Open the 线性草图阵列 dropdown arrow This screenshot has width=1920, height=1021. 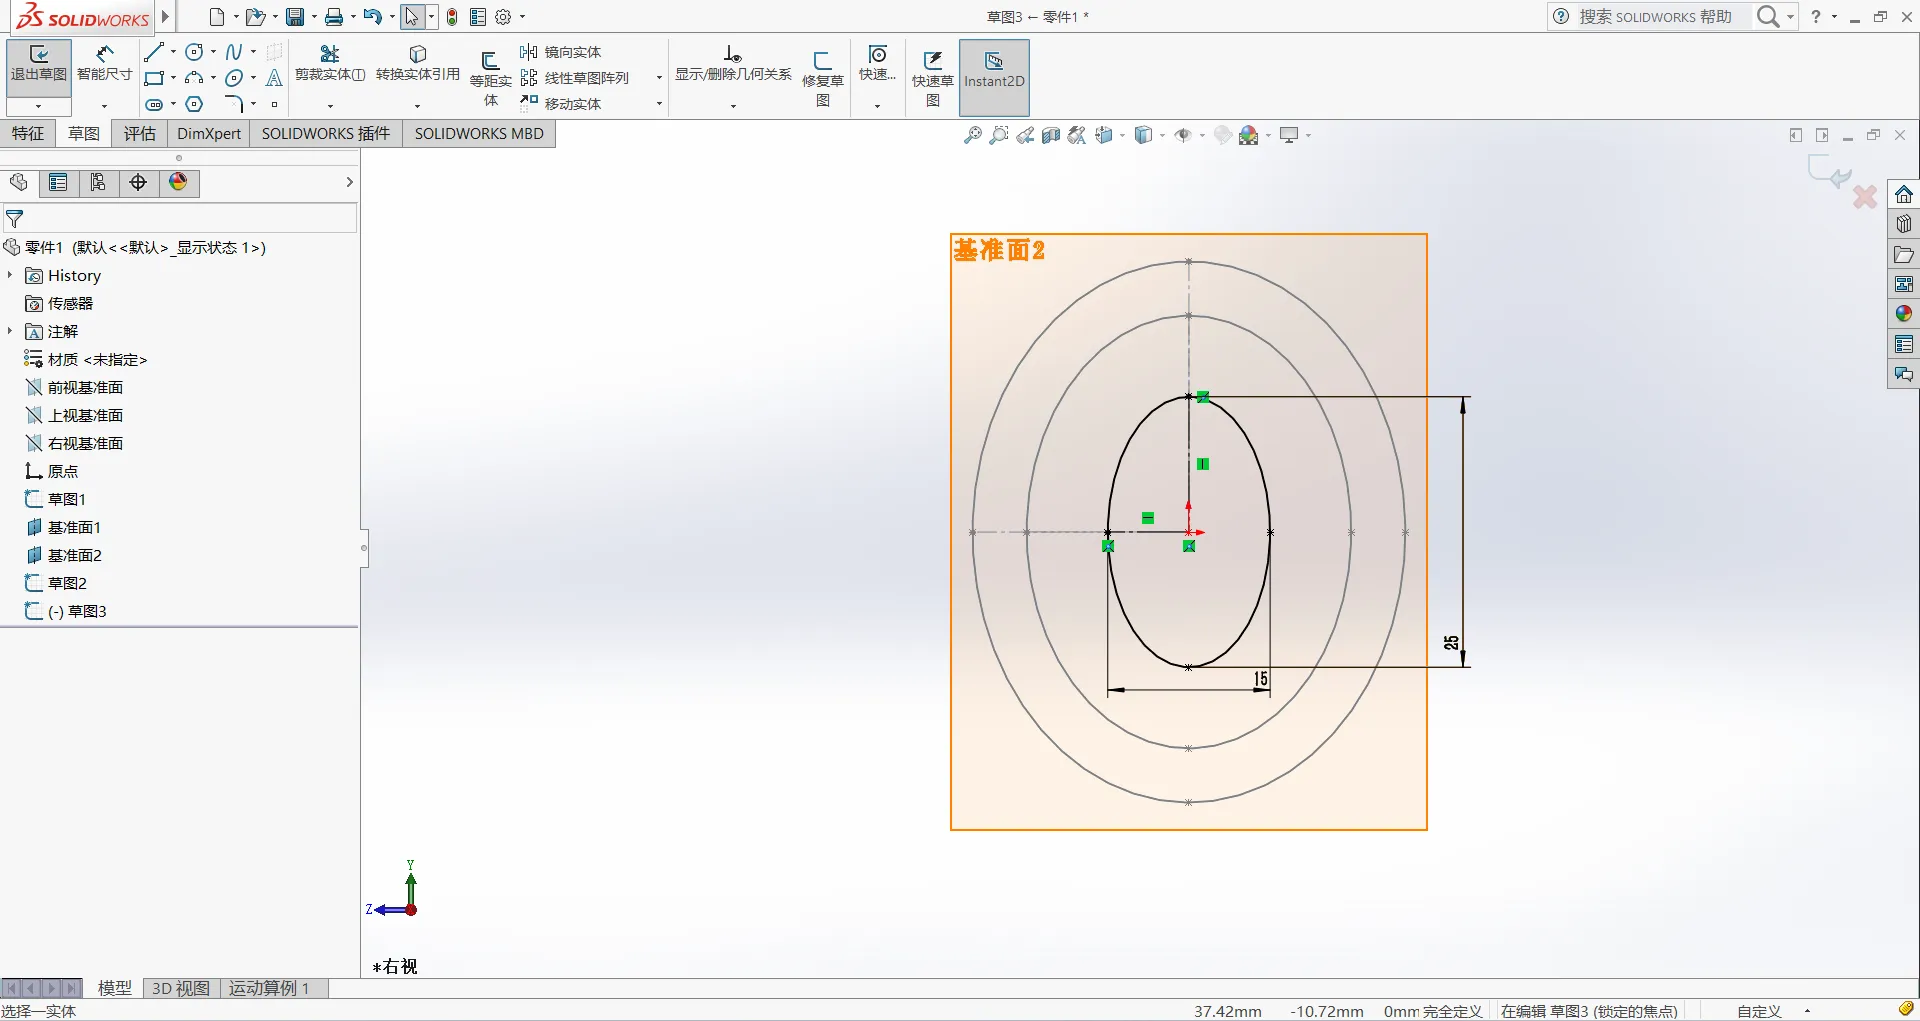659,78
